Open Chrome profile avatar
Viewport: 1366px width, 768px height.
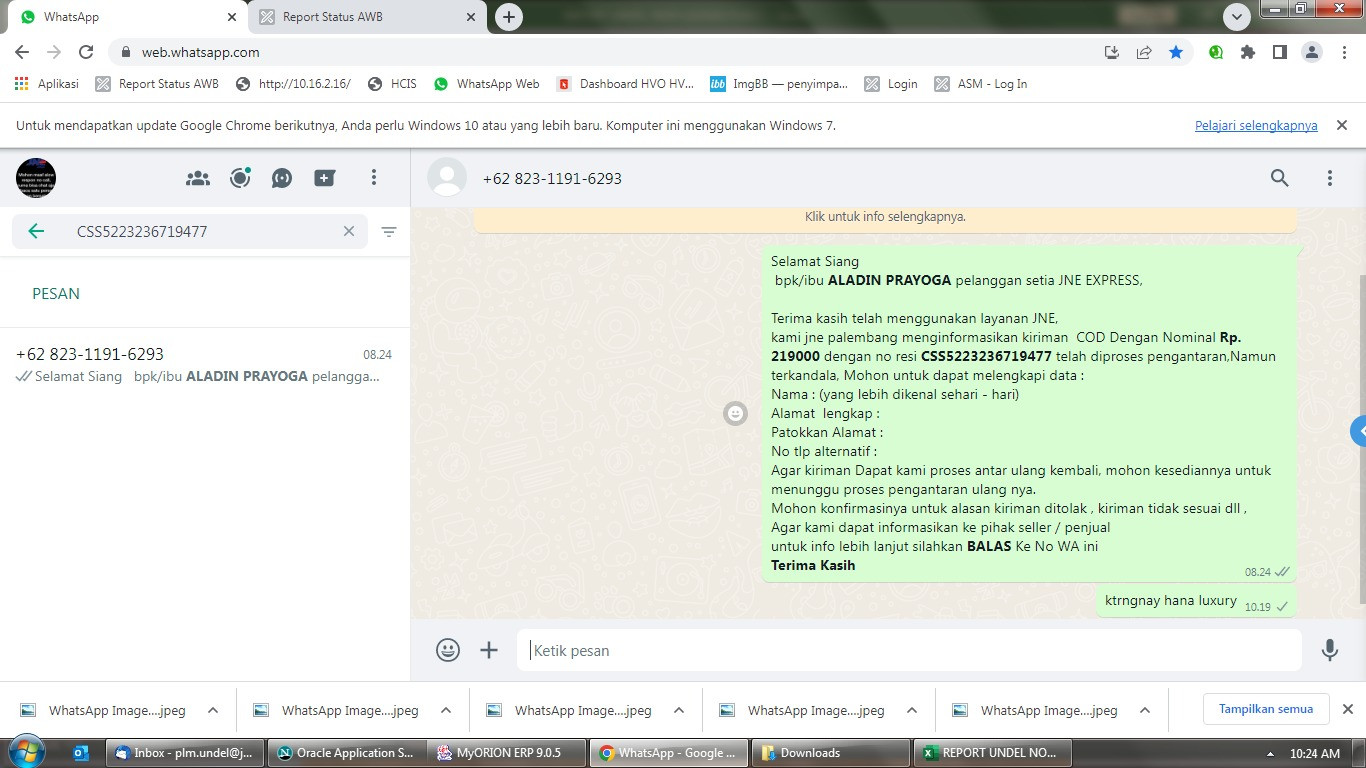(1312, 52)
